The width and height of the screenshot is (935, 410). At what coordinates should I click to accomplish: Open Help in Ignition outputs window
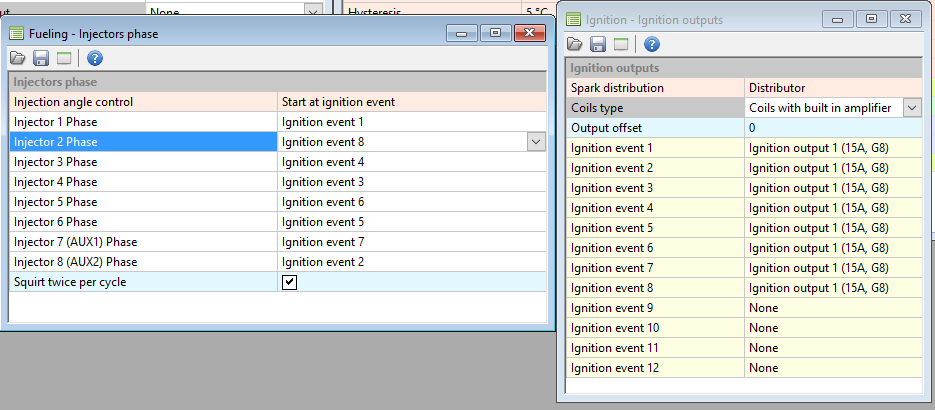coord(652,44)
